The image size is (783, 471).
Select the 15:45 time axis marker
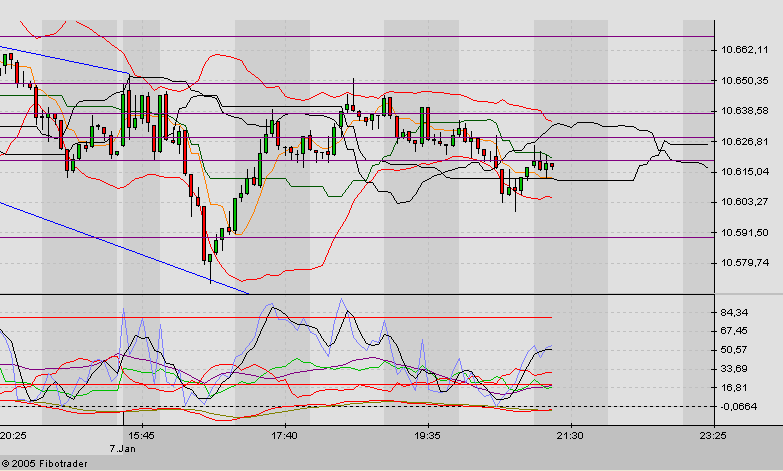click(140, 436)
